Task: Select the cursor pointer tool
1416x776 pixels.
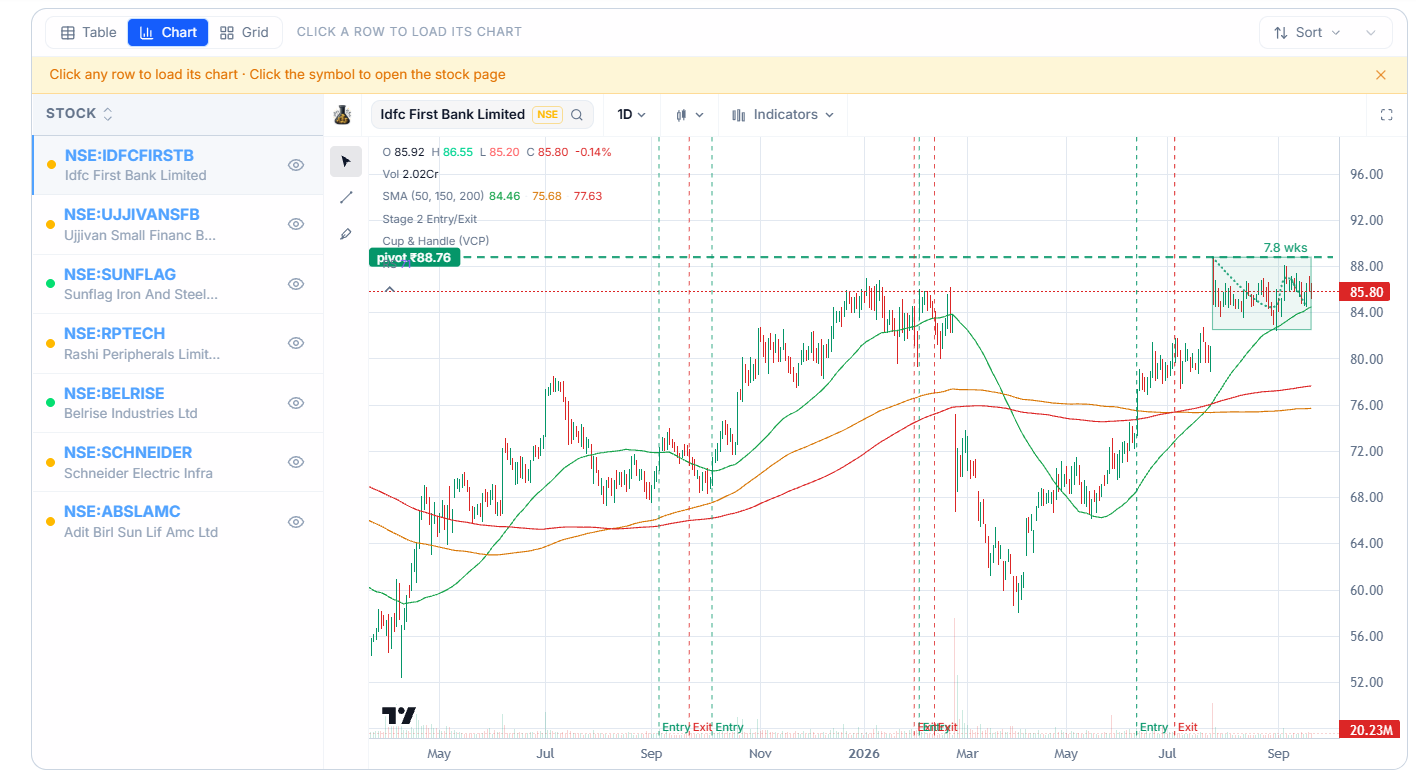Action: (x=346, y=161)
